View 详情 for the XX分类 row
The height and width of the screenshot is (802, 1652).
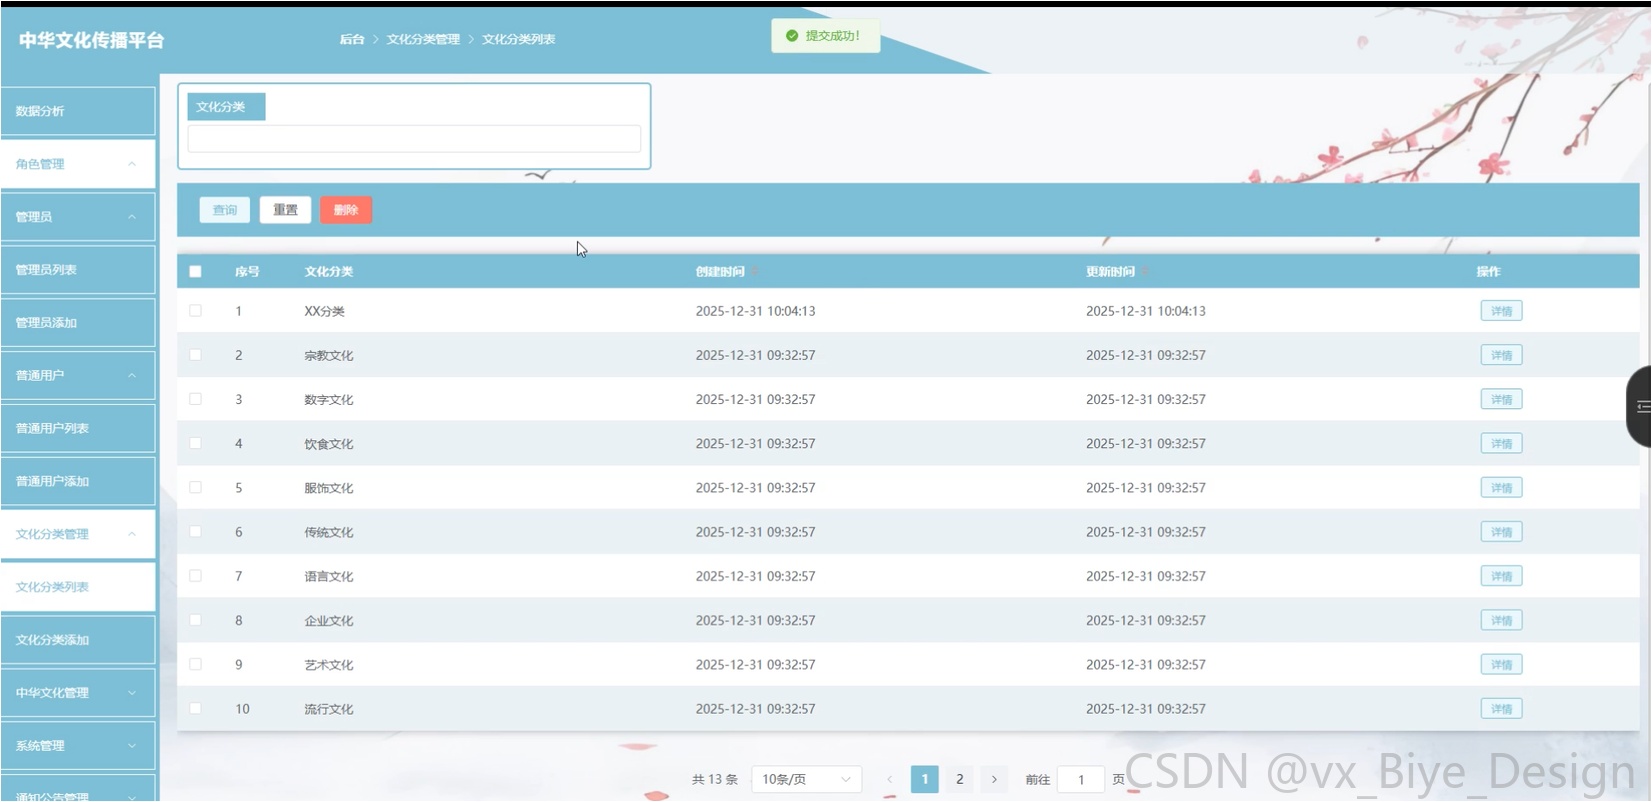[x=1501, y=311]
